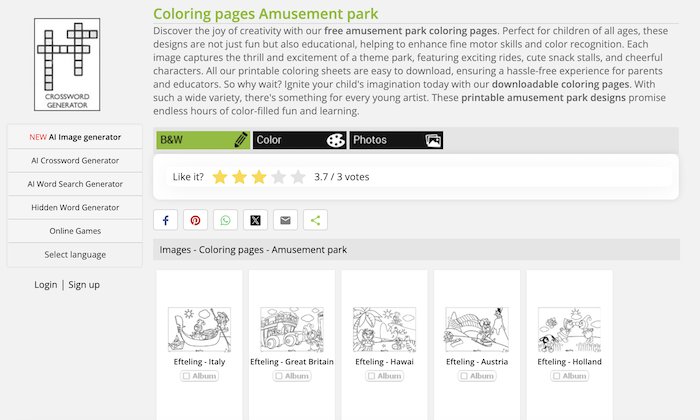Screen dimensions: 700x420
Task: Select the B&W tab
Action: pyautogui.click(x=202, y=140)
